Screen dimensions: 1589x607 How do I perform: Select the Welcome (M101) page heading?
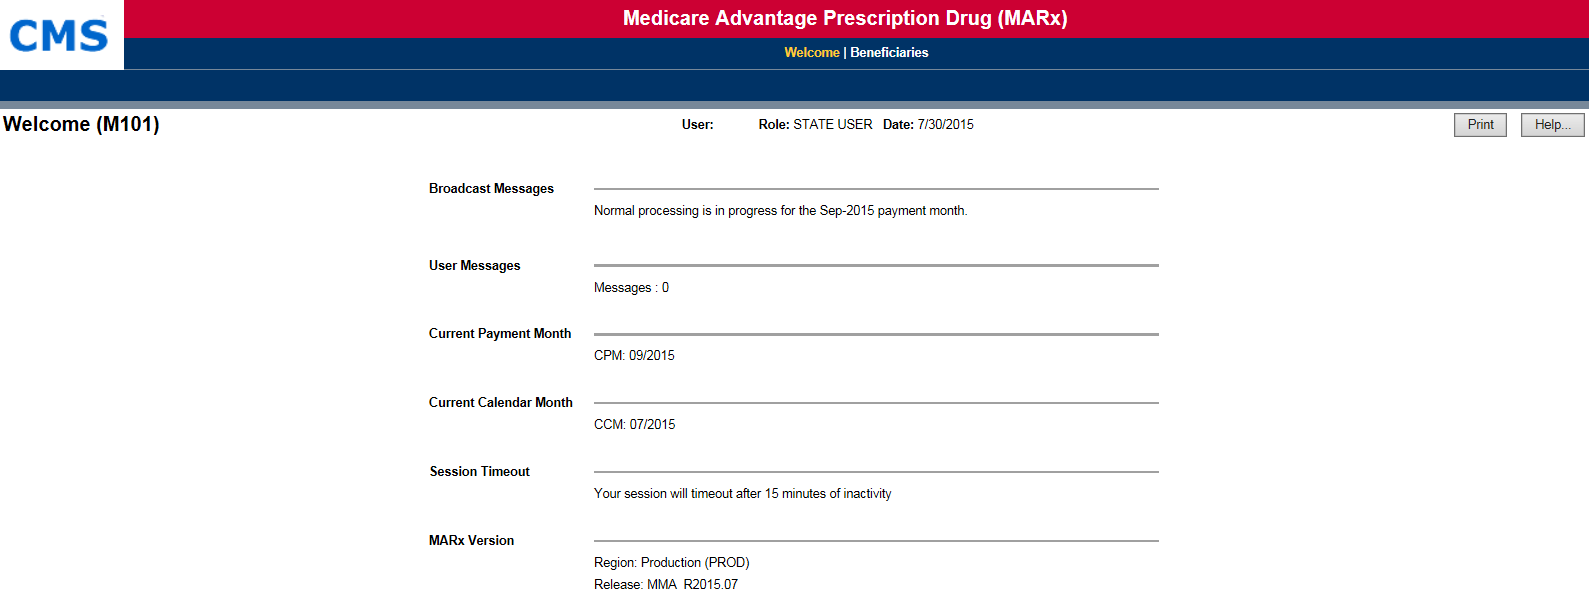point(81,124)
